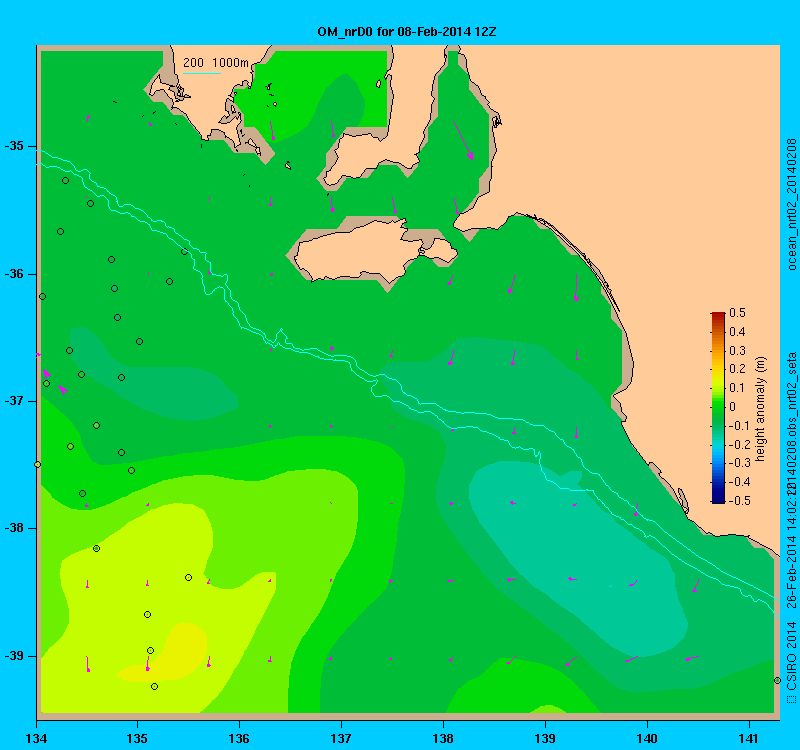The width and height of the screenshot is (800, 750).
Task: Click the positive "0.4" colorbar tick label
Action: (737, 332)
